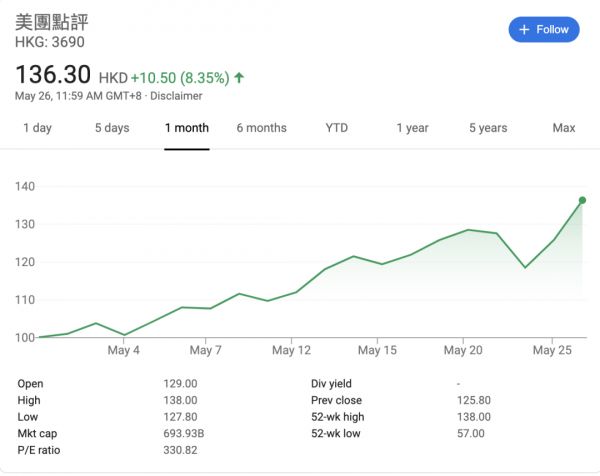Click the May 20 date label on the chart axis
Viewport: 600px width, 476px height.
point(463,351)
